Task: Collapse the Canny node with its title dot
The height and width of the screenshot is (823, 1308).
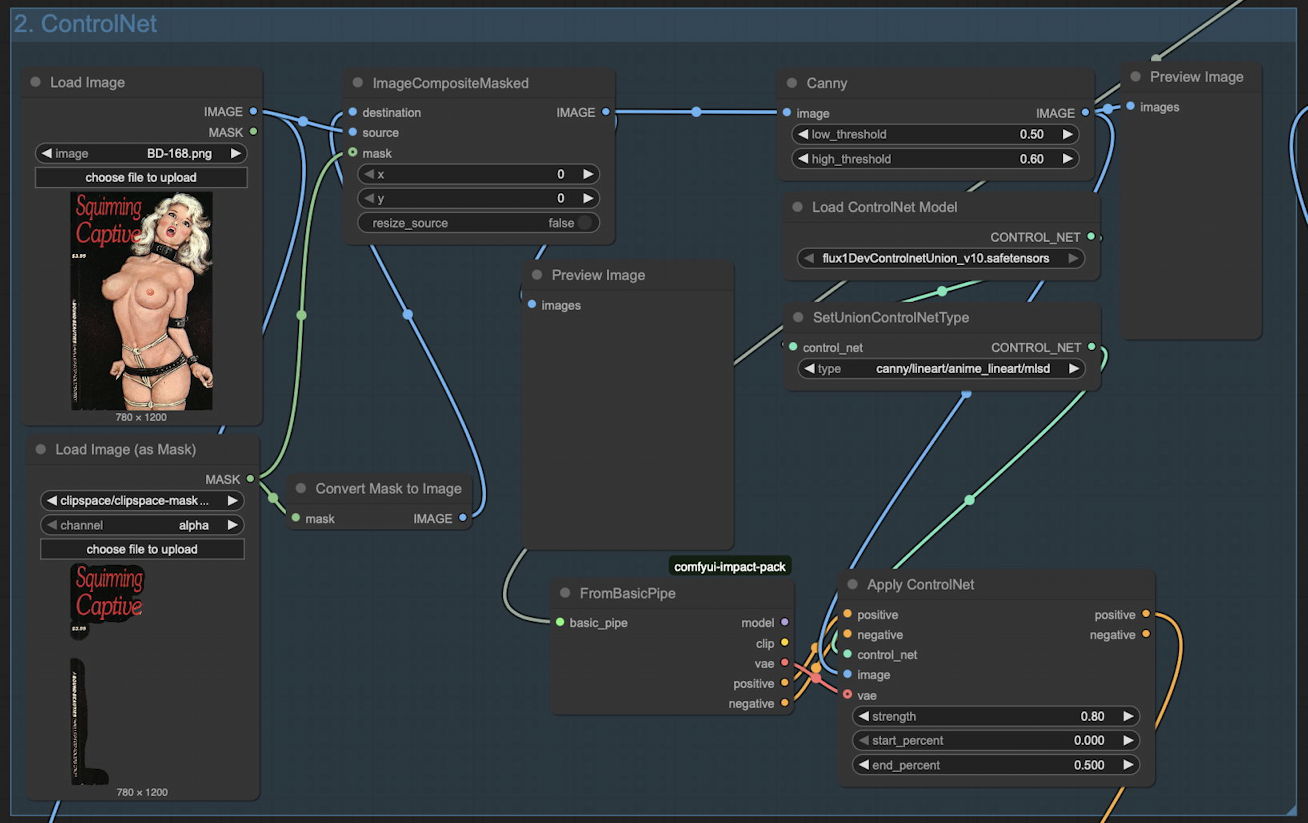Action: tap(793, 84)
